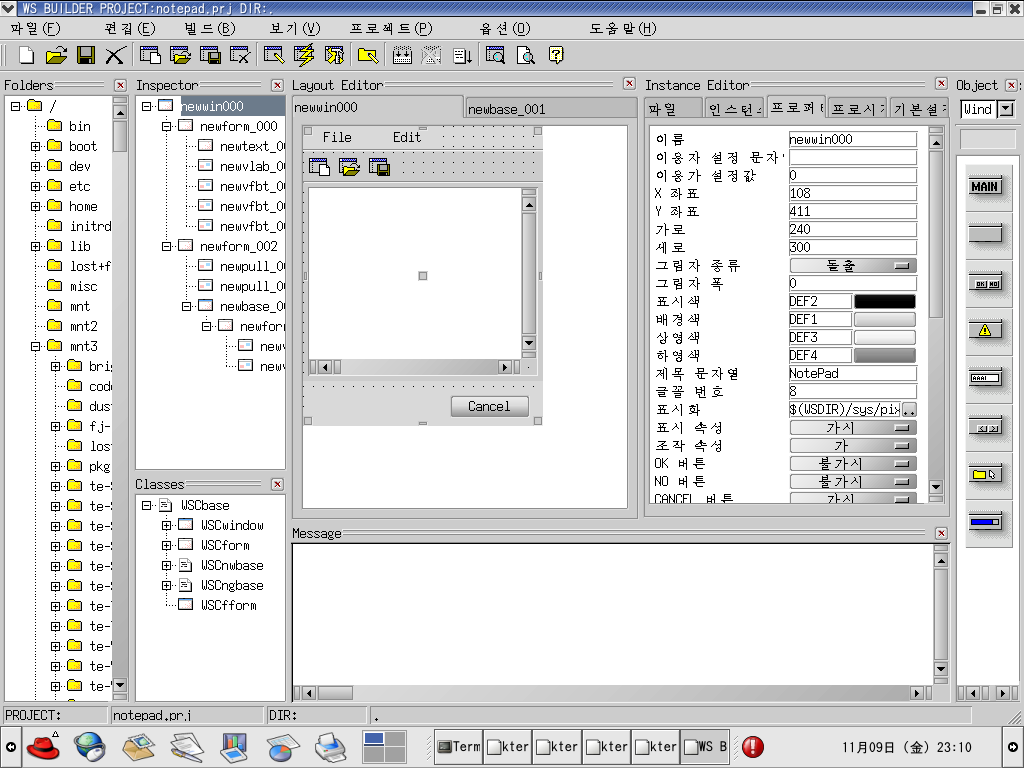The height and width of the screenshot is (768, 1024).
Task: Click the window magnifier search icon
Action: (496, 56)
